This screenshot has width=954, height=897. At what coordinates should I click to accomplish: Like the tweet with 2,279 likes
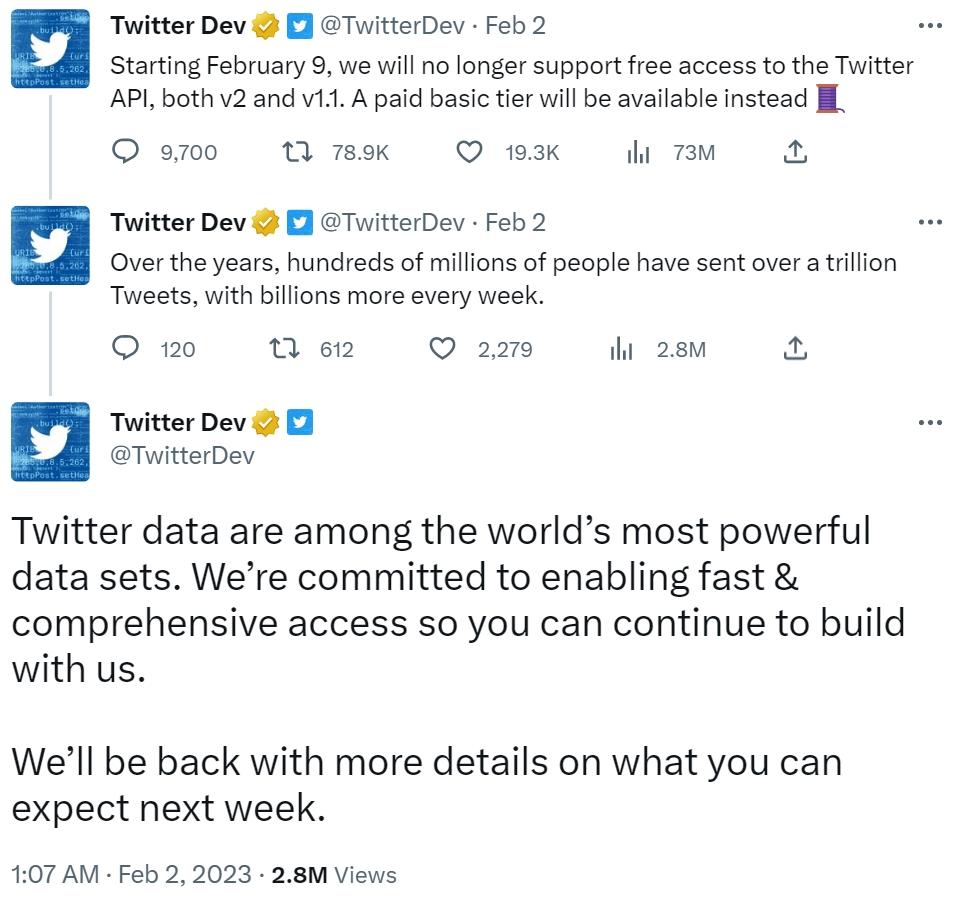click(442, 348)
